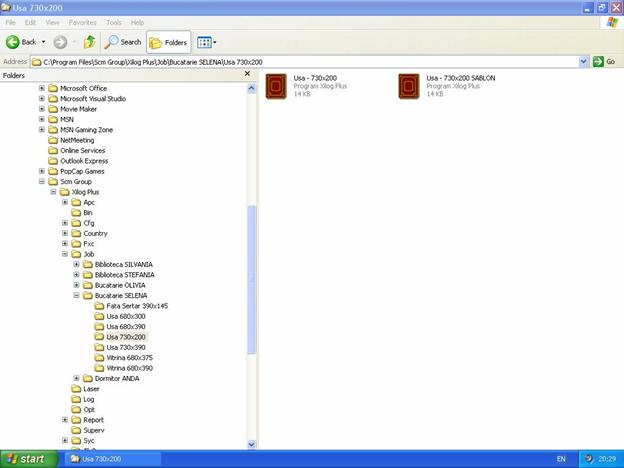The height and width of the screenshot is (468, 624).
Task: Expand the Biblioteca SILVANIA folder
Action: pos(76,264)
